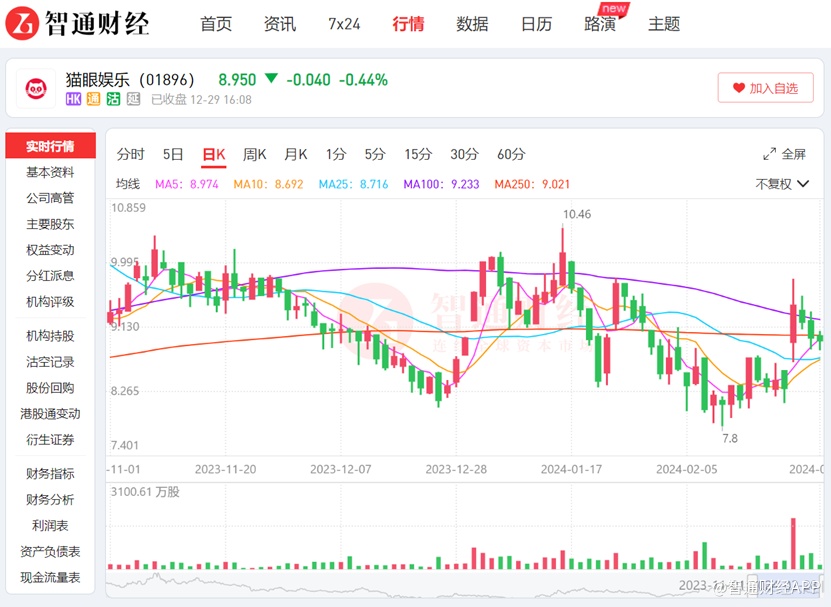Screen dimensions: 831x607
Task: Open 数据 in the top navigation
Action: pyautogui.click(x=472, y=24)
